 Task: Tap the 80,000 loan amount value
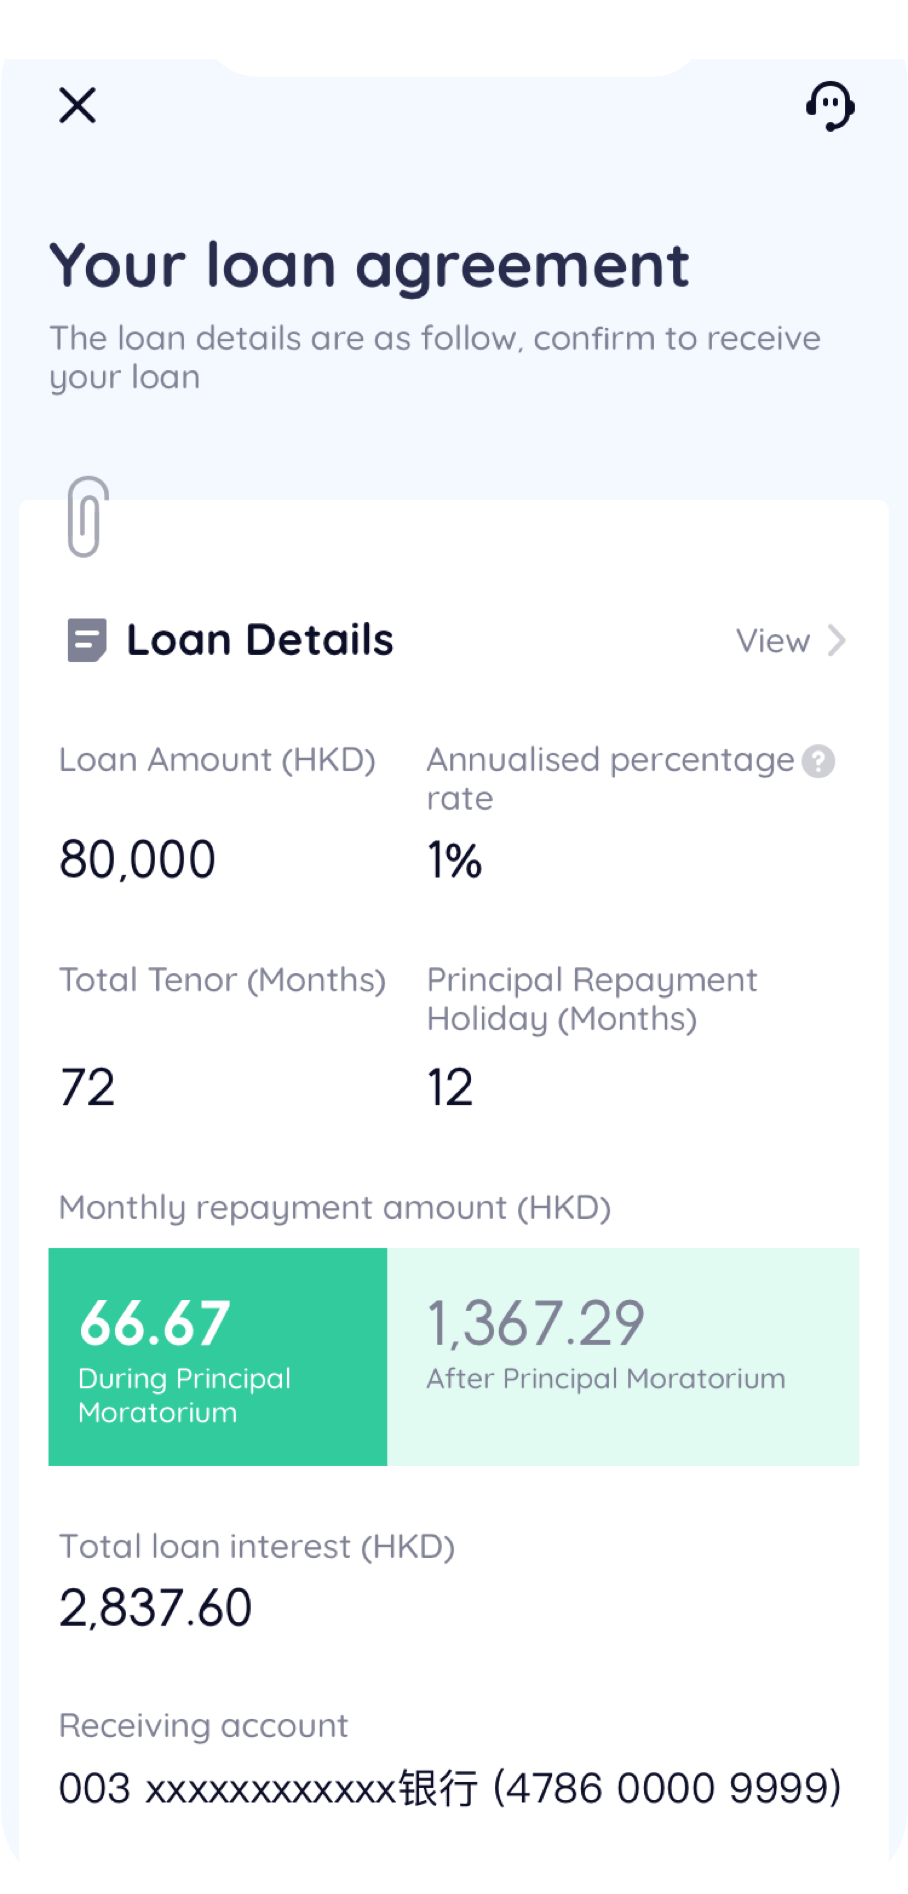point(138,860)
